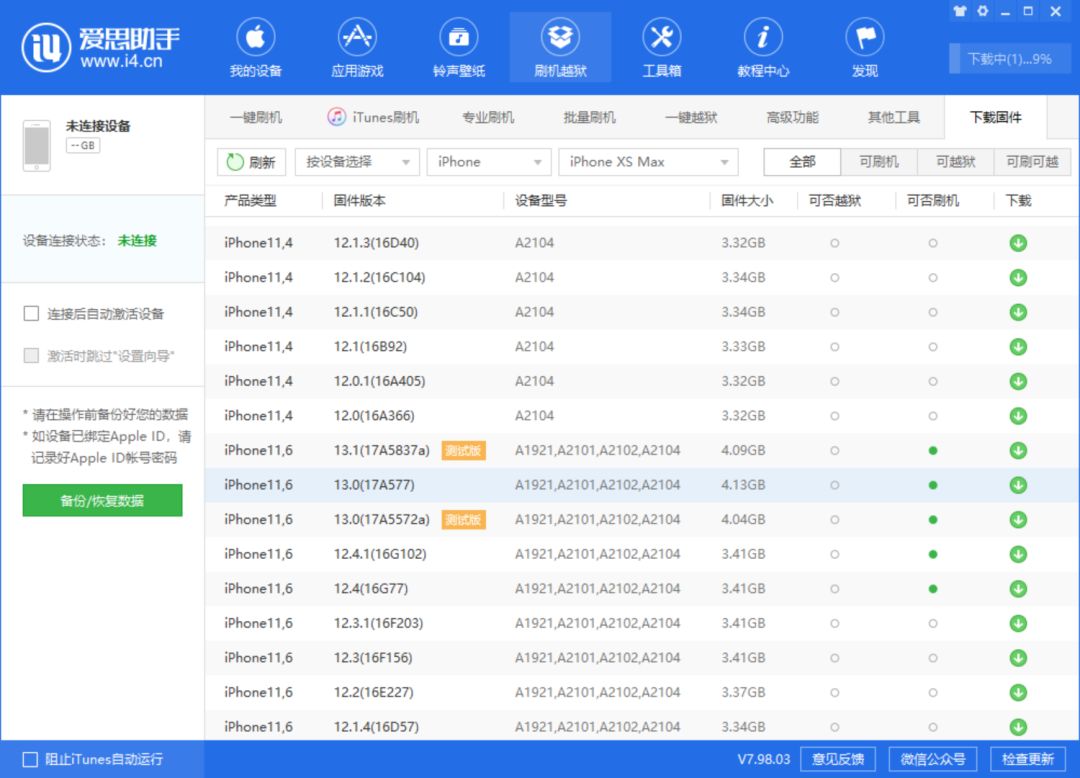
Task: Filter by 可越狱 firmware
Action: tap(956, 162)
